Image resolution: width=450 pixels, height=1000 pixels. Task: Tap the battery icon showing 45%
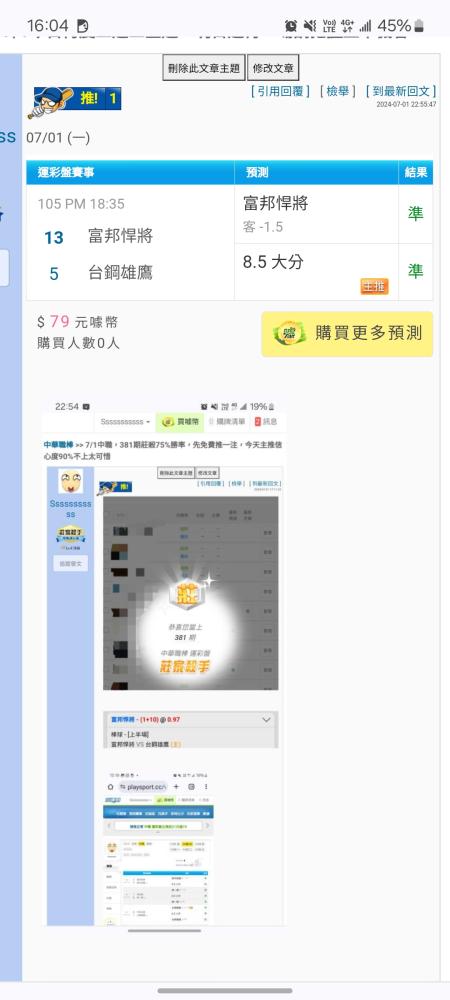(x=419, y=26)
